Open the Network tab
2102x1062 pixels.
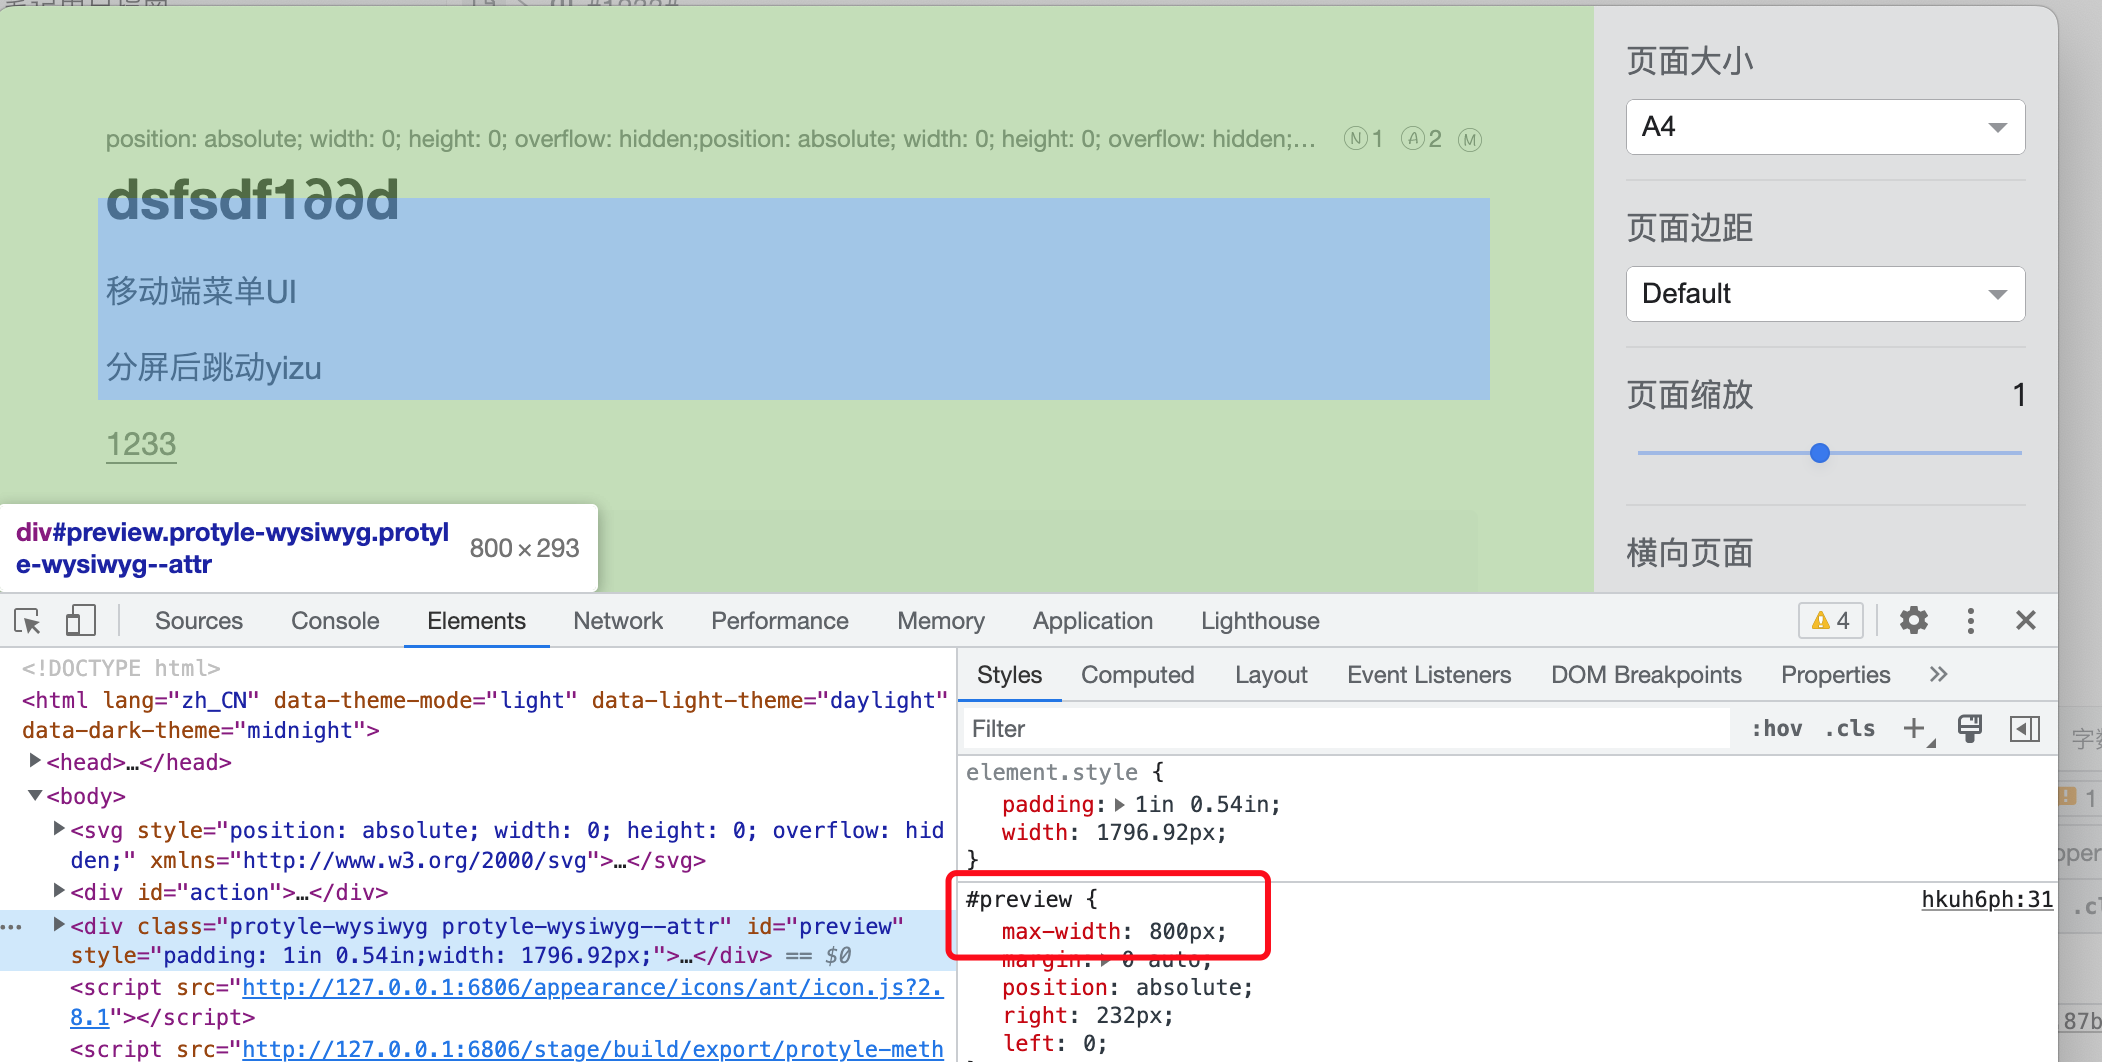618,621
